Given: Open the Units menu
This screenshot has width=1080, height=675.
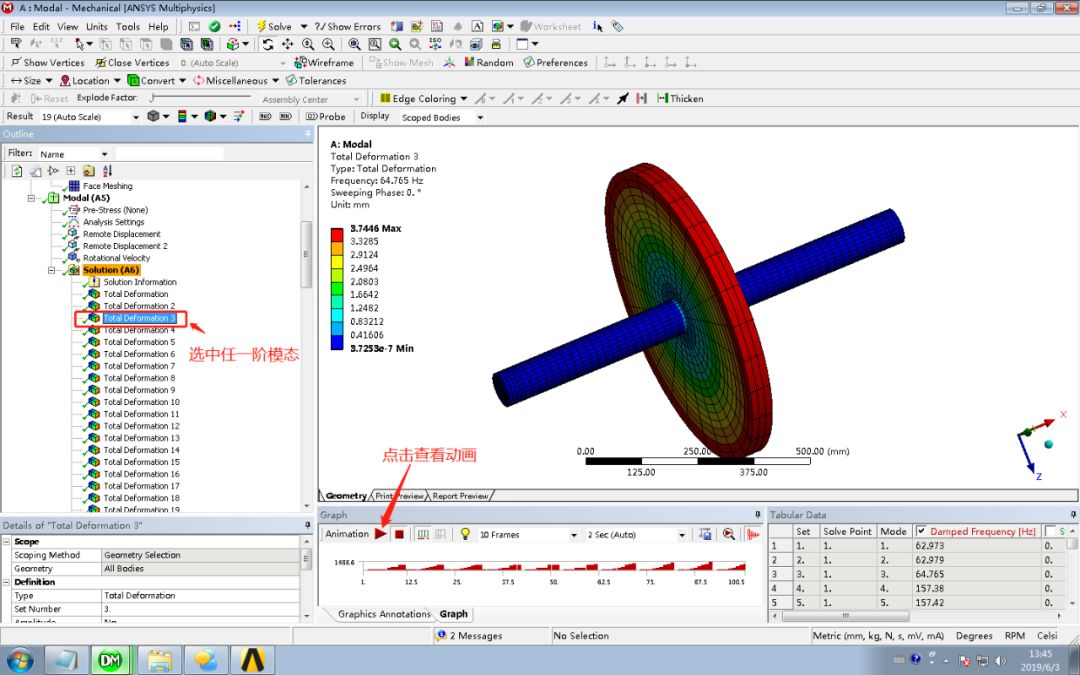Looking at the screenshot, I should pyautogui.click(x=96, y=26).
